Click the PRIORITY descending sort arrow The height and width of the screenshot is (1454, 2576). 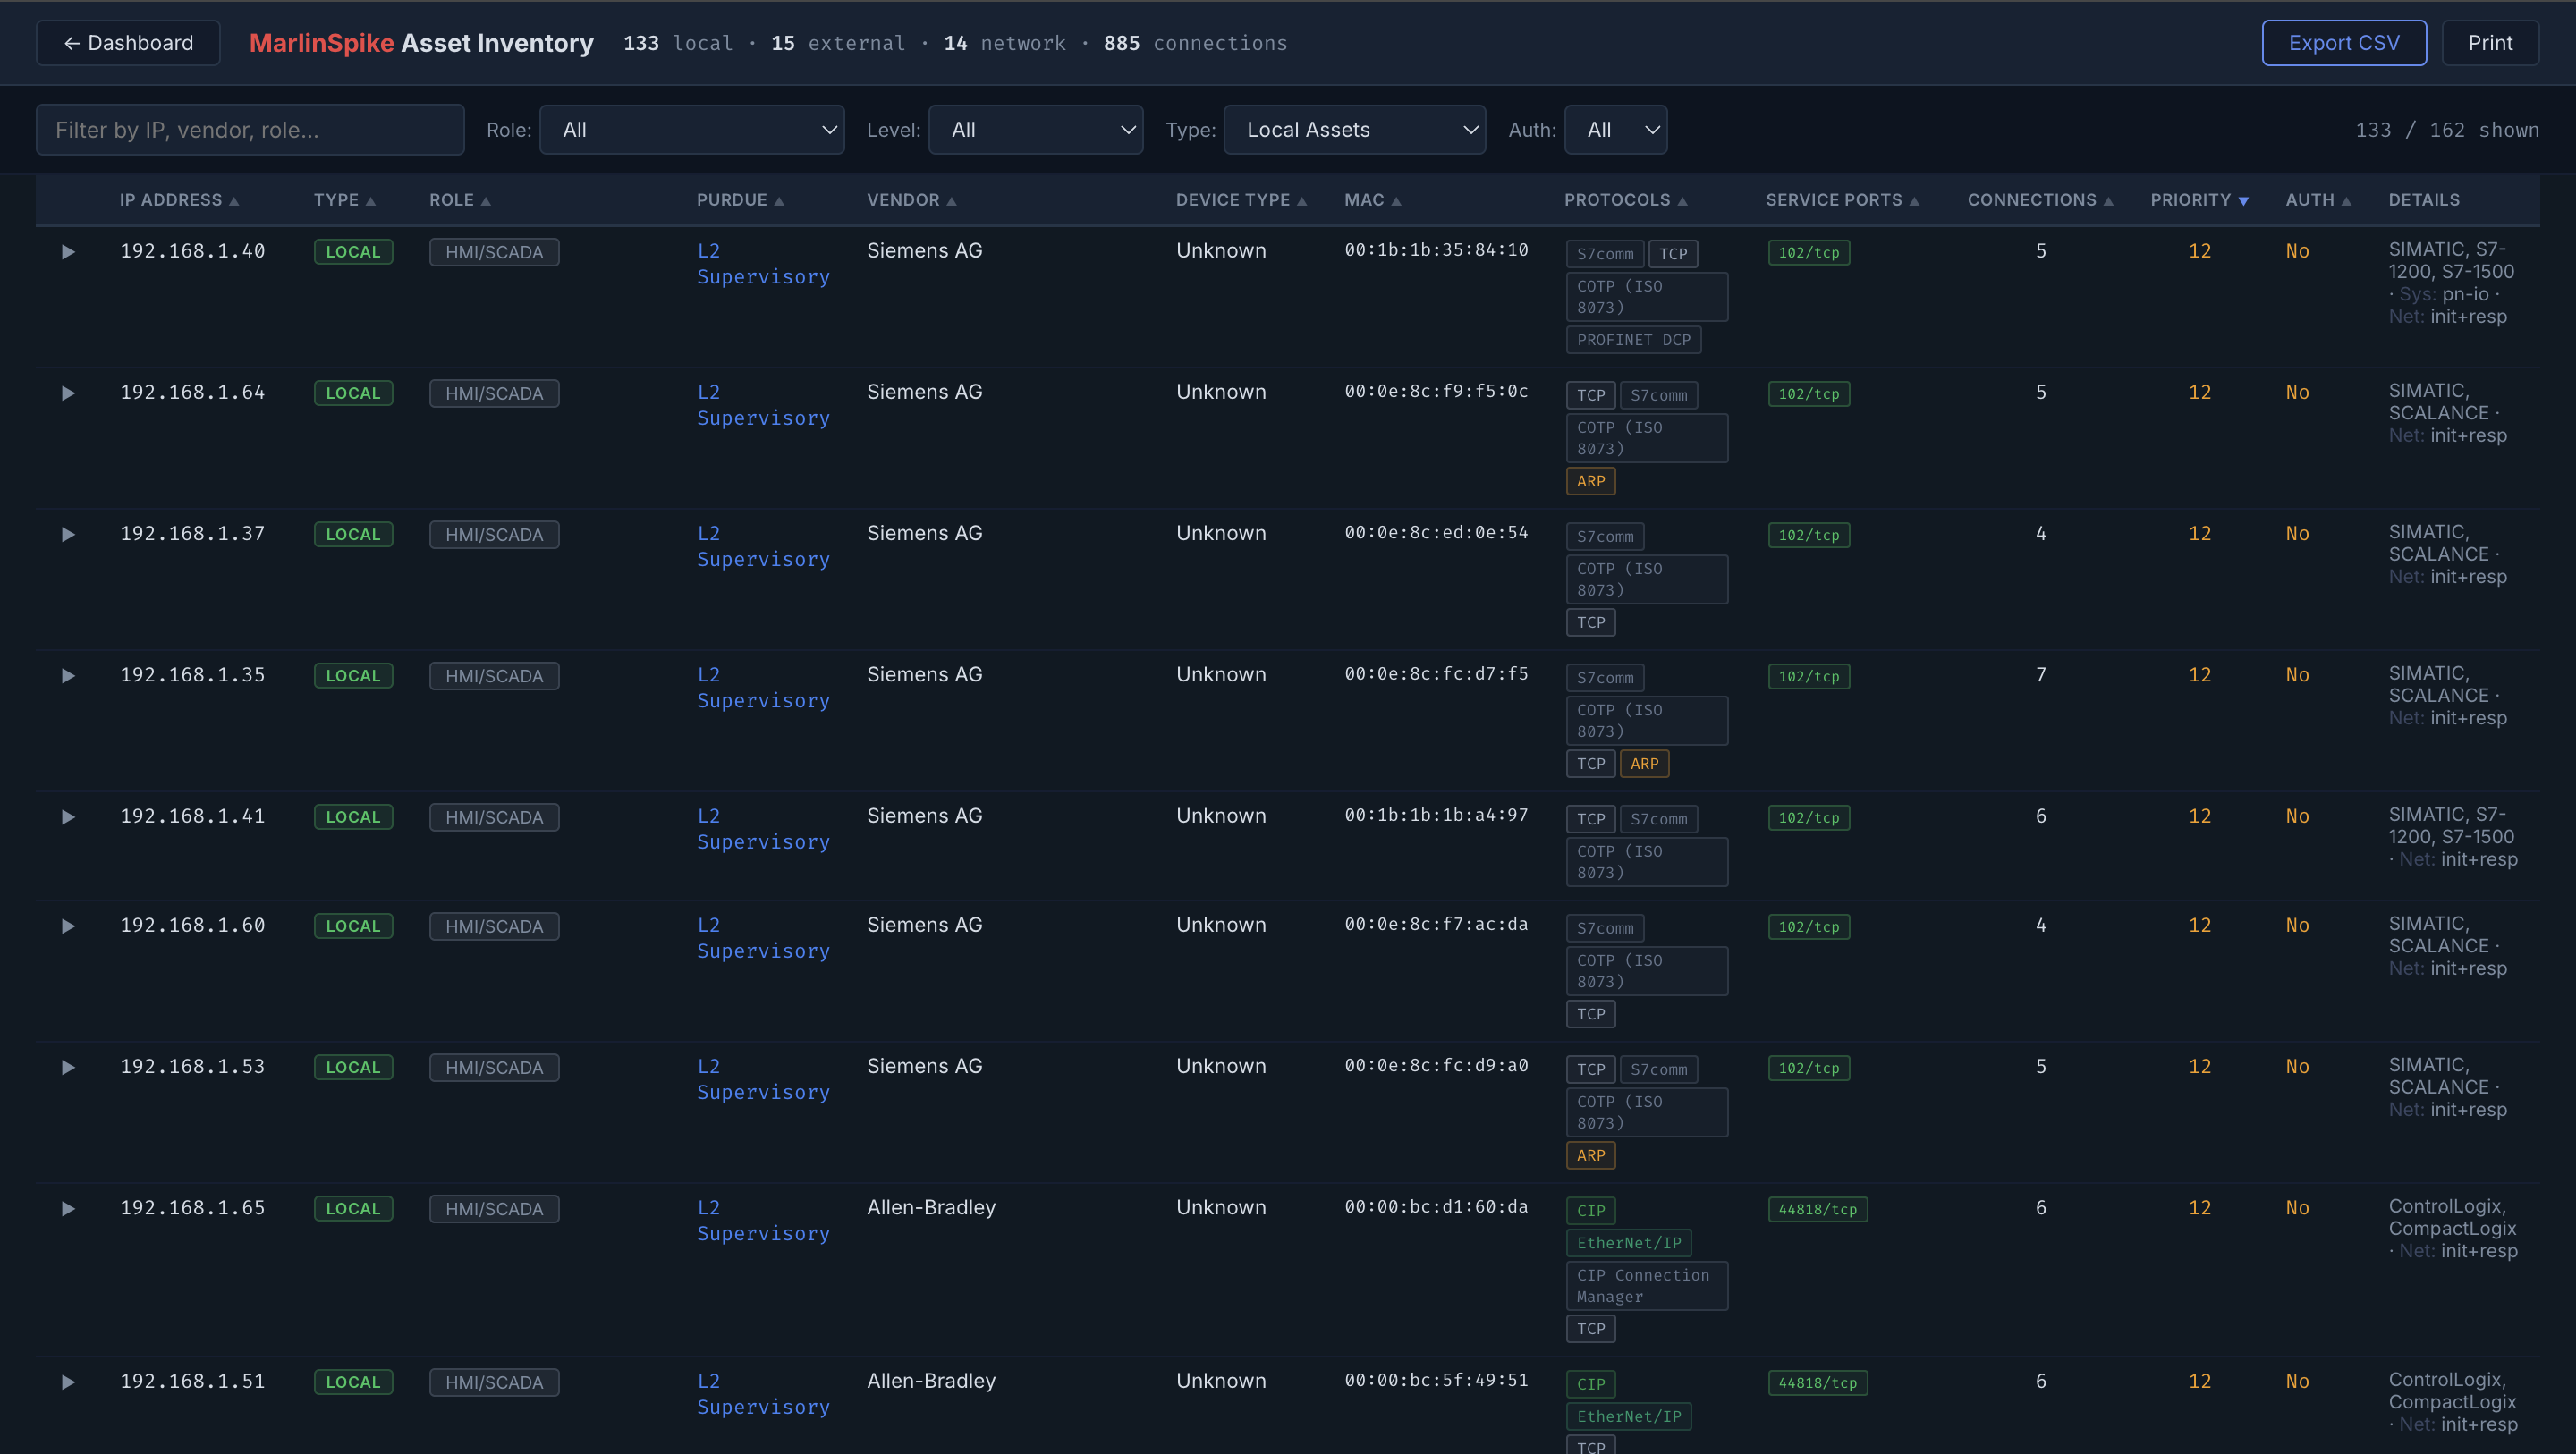tap(2244, 200)
